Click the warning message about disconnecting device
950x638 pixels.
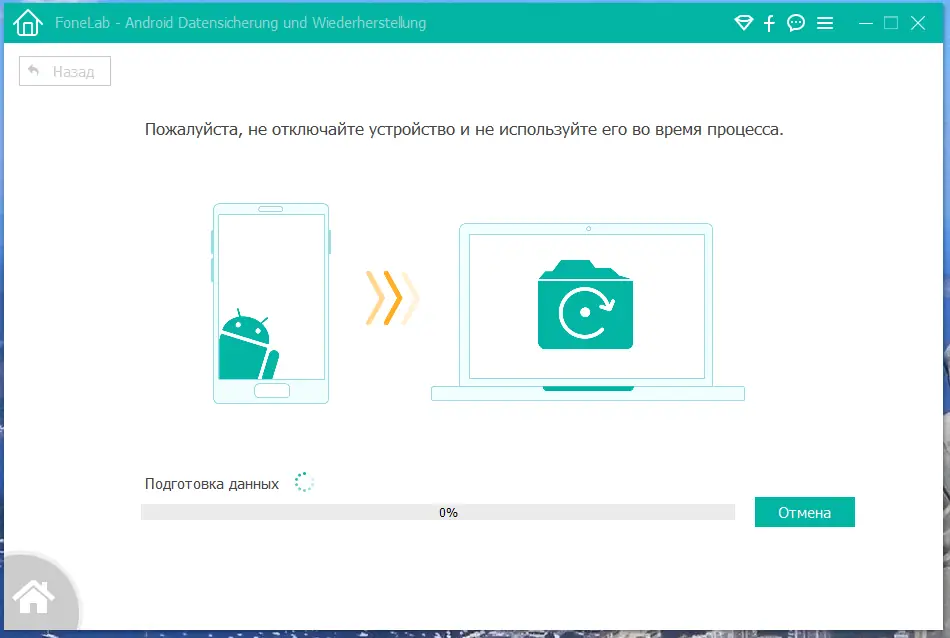point(465,129)
